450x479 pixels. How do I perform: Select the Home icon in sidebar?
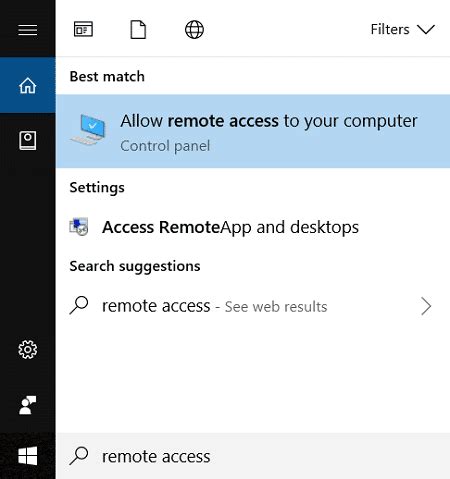[x=28, y=85]
